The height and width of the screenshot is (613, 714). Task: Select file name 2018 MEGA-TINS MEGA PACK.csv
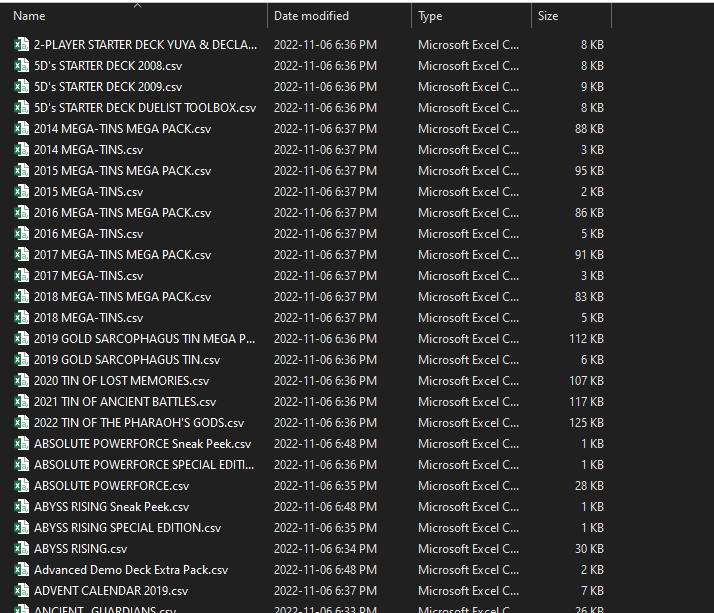pos(122,296)
